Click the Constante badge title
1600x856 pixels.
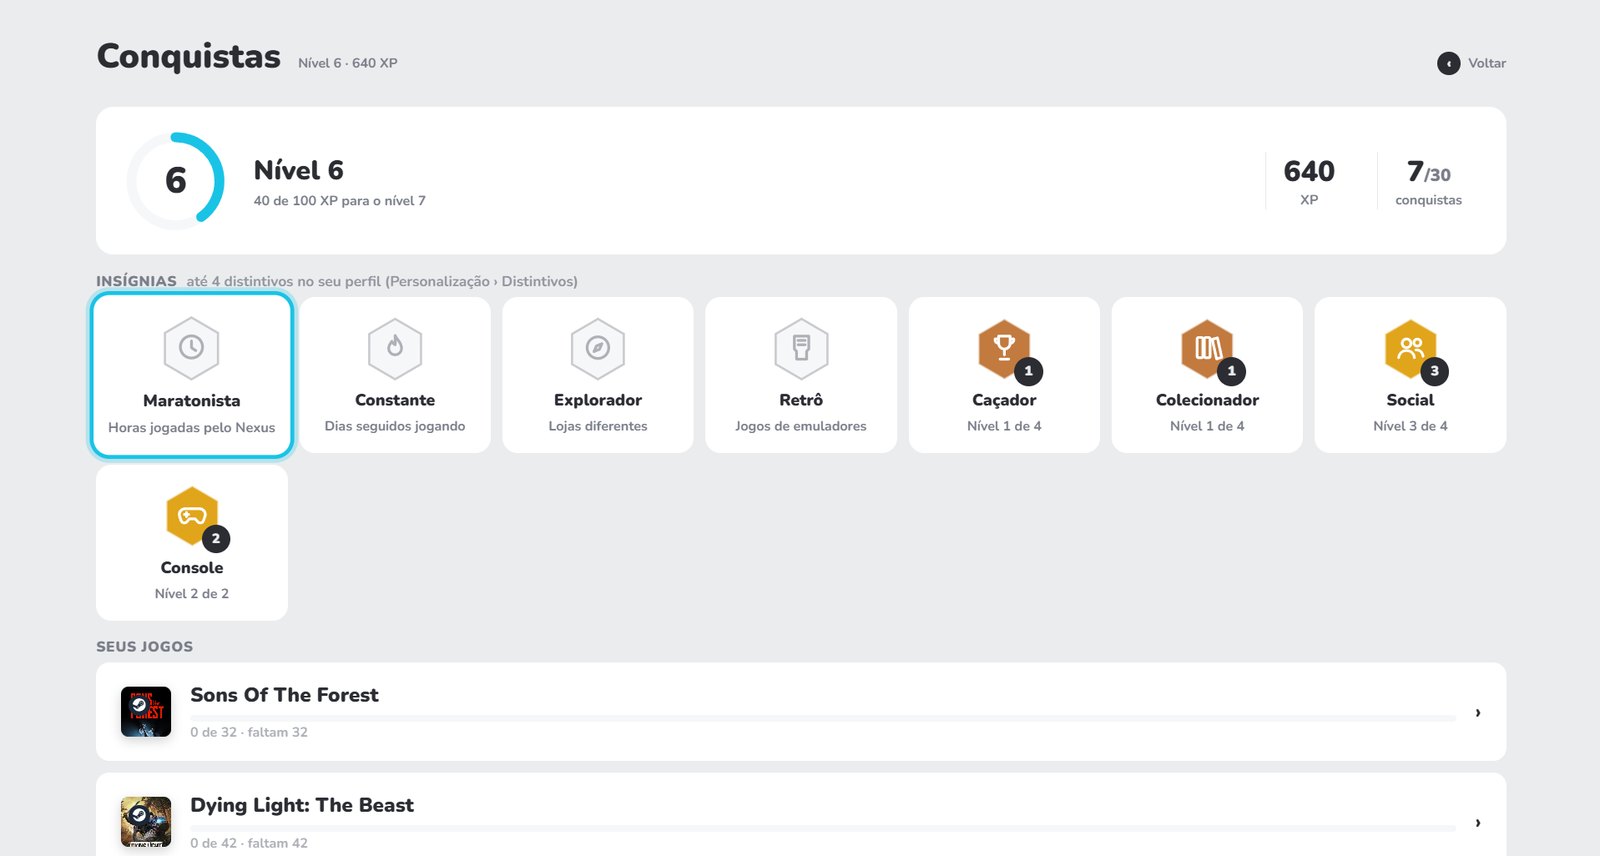[395, 400]
